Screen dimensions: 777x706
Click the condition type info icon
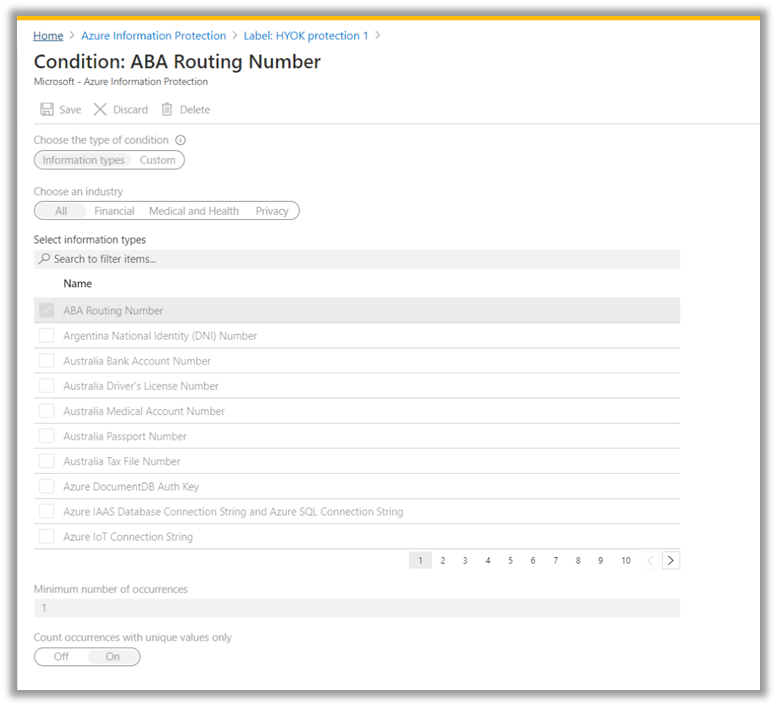(x=181, y=140)
